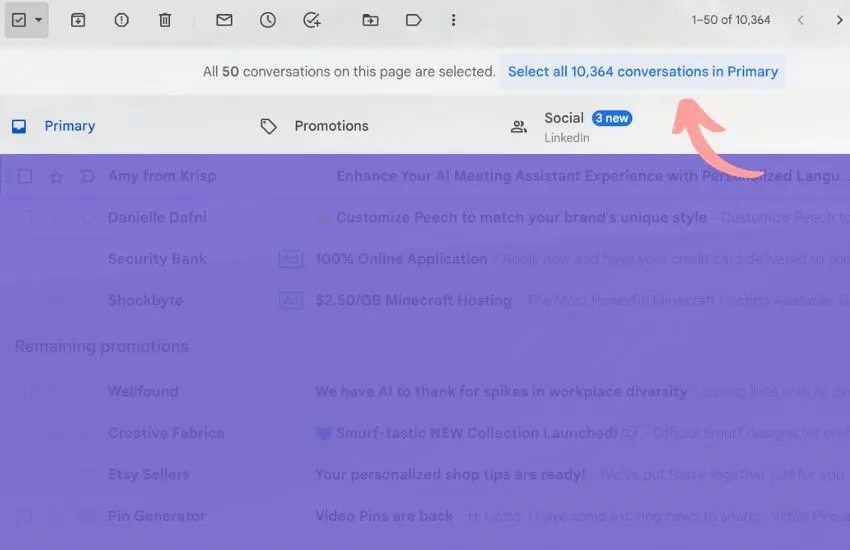The width and height of the screenshot is (850, 550).
Task: Open the More options three-dot menu
Action: click(454, 20)
